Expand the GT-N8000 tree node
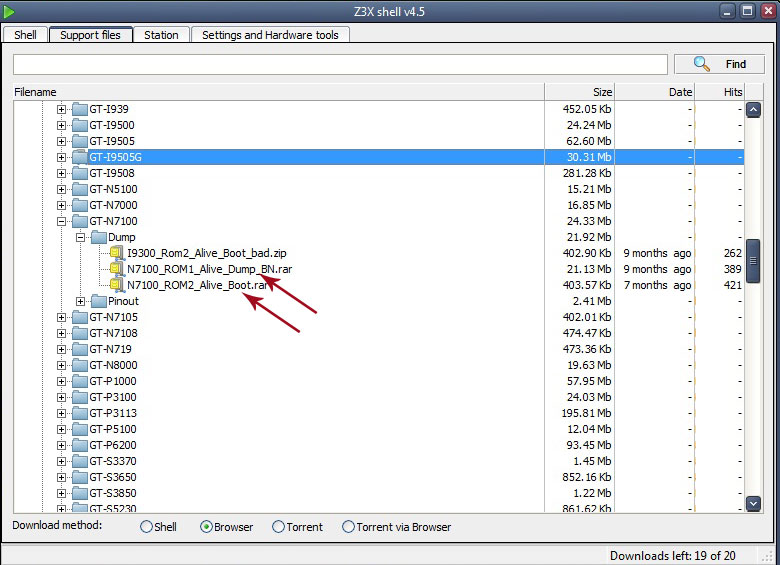Viewport: 780px width, 565px height. coord(61,365)
